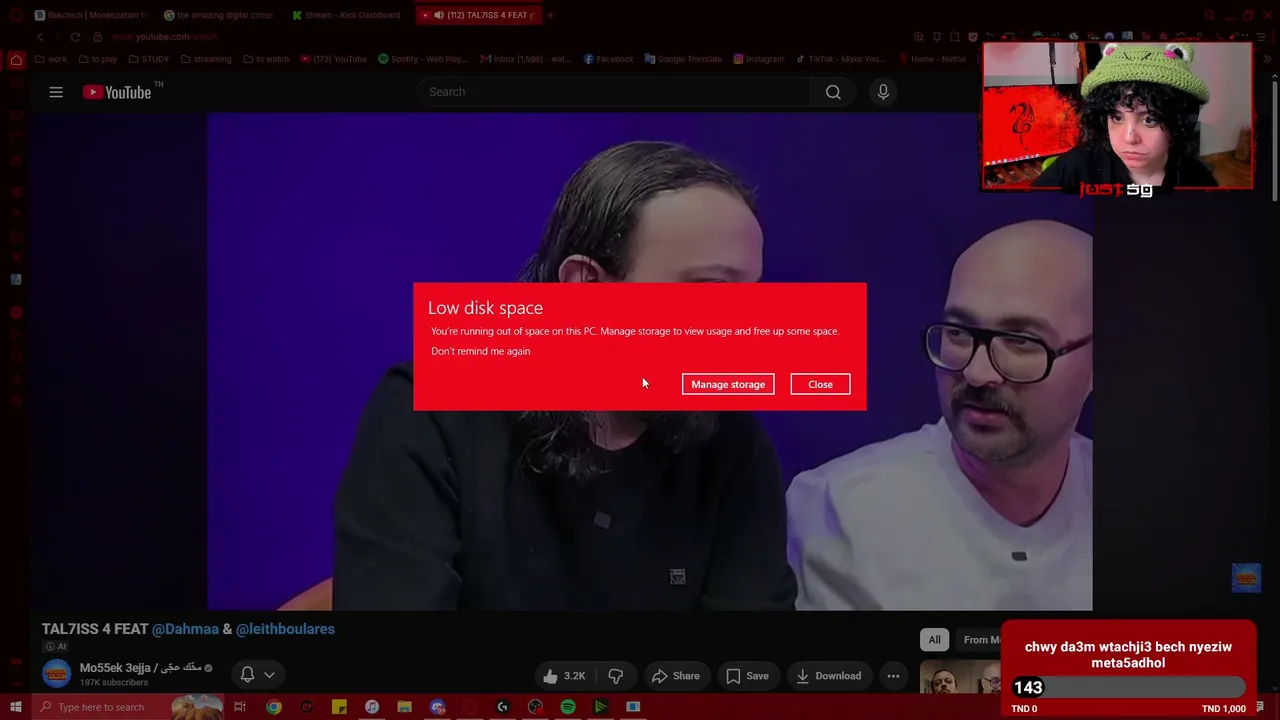Open Google Translate bookmark

683,59
